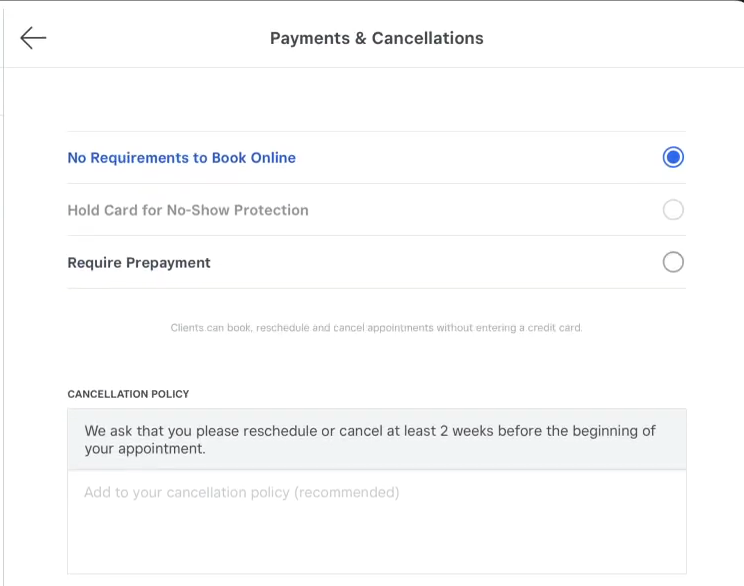Click the words credit card in helper text
Image resolution: width=744 pixels, height=586 pixels.
coord(554,328)
